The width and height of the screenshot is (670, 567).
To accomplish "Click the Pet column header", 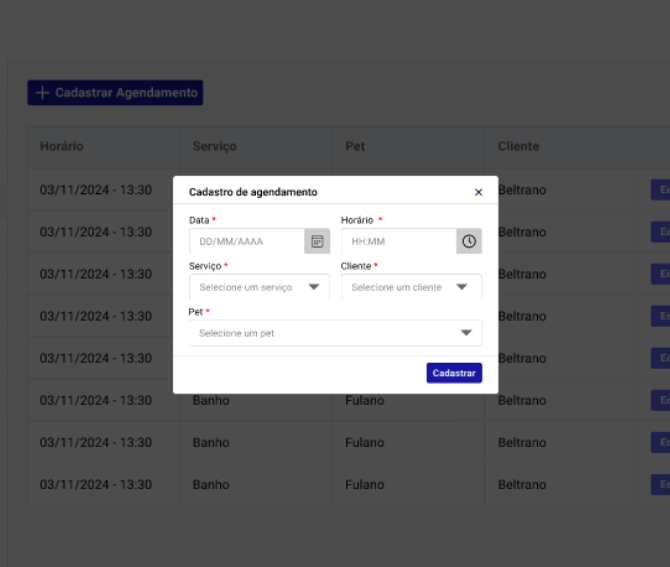I will 355,146.
